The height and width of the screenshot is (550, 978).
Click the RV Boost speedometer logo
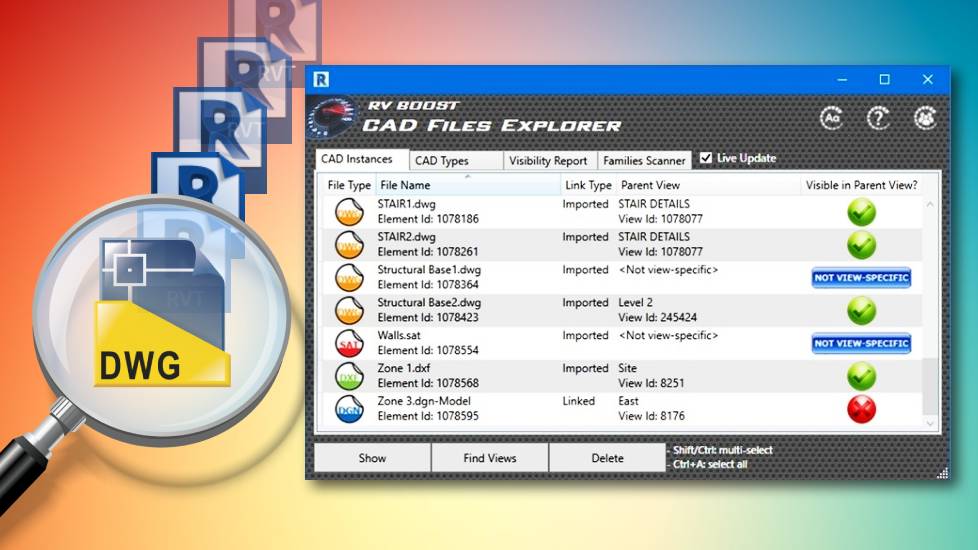[331, 117]
